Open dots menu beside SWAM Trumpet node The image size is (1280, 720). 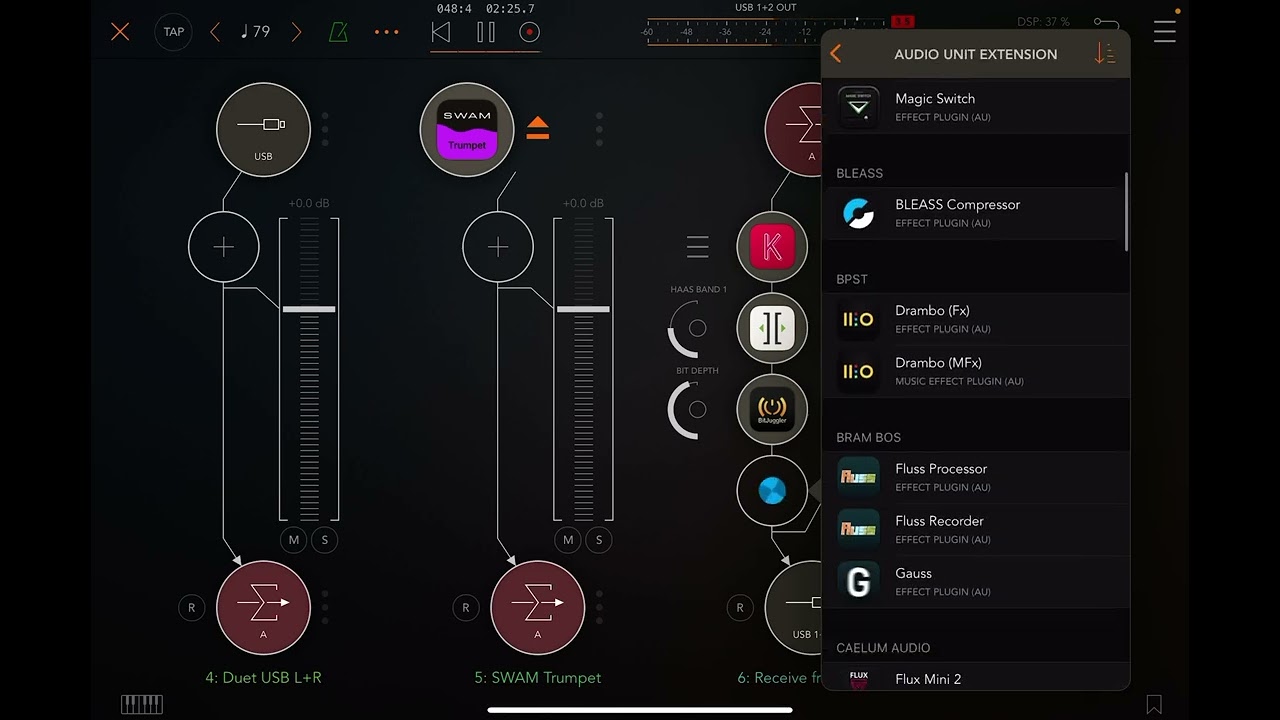point(599,129)
